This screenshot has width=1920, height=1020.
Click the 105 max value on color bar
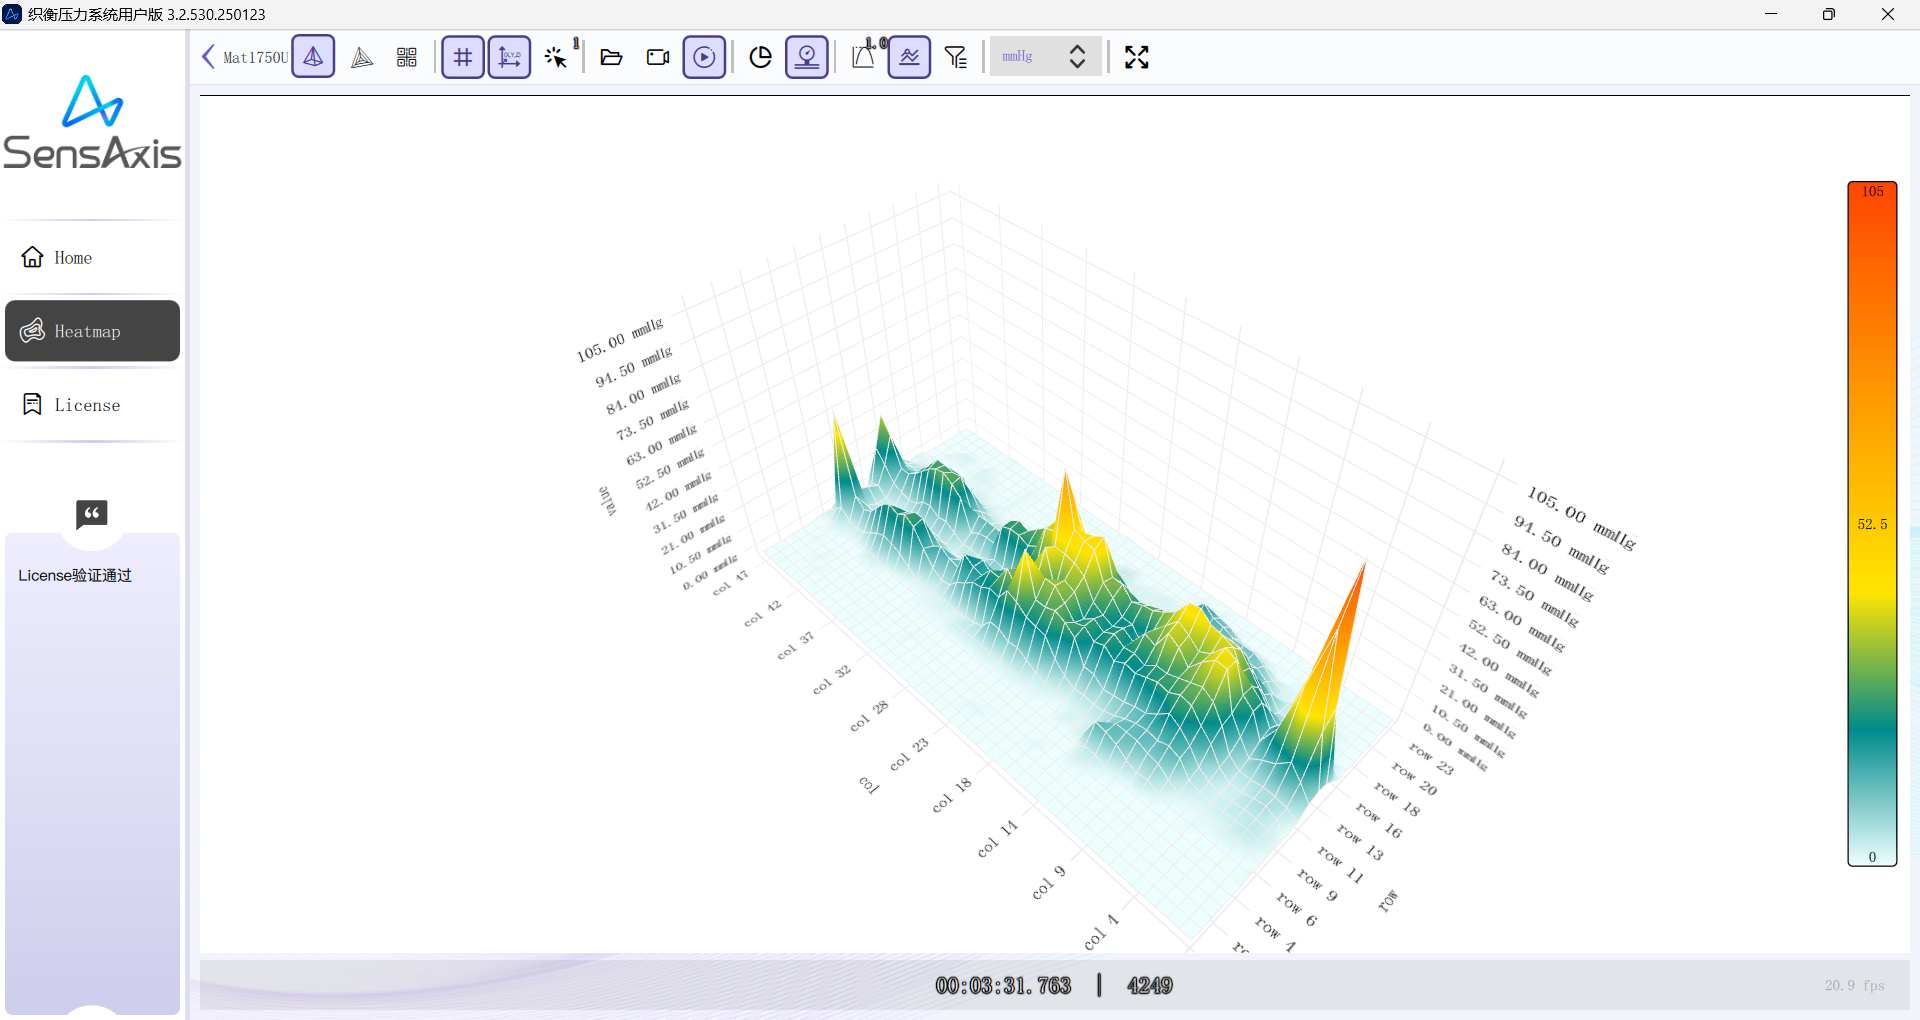pyautogui.click(x=1873, y=191)
